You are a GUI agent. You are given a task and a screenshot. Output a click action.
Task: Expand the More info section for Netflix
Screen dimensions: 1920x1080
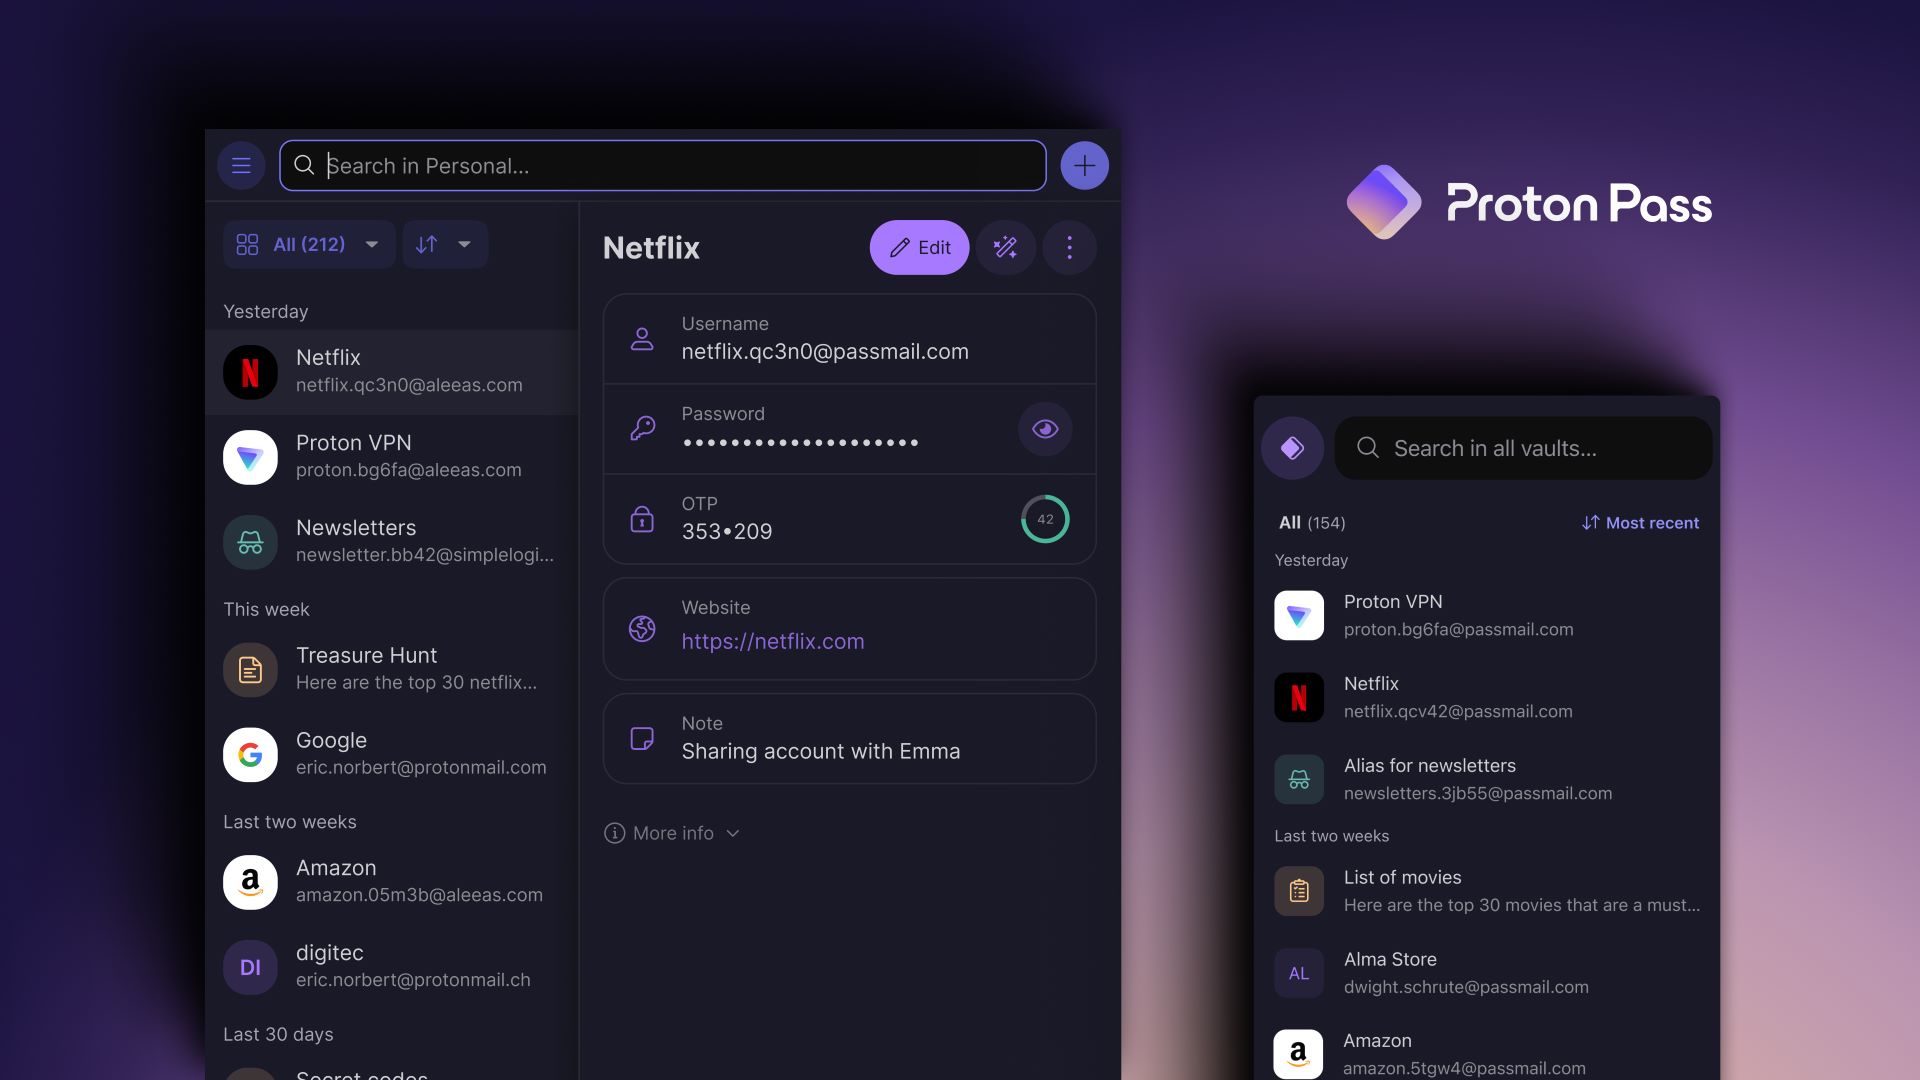coord(673,832)
